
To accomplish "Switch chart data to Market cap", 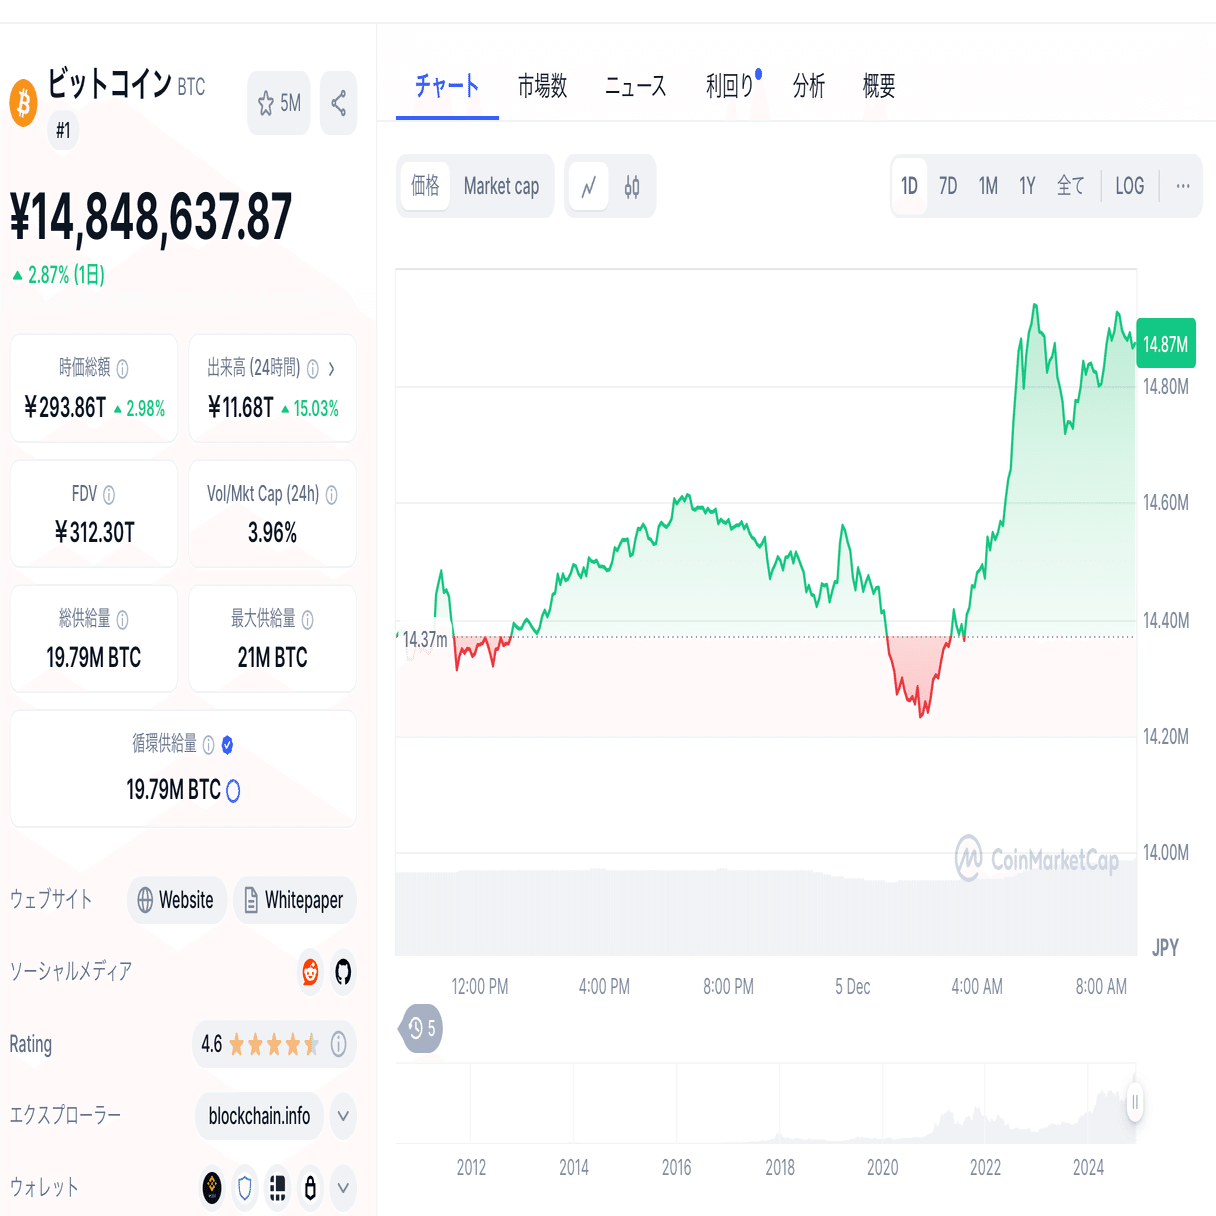I will (x=501, y=186).
